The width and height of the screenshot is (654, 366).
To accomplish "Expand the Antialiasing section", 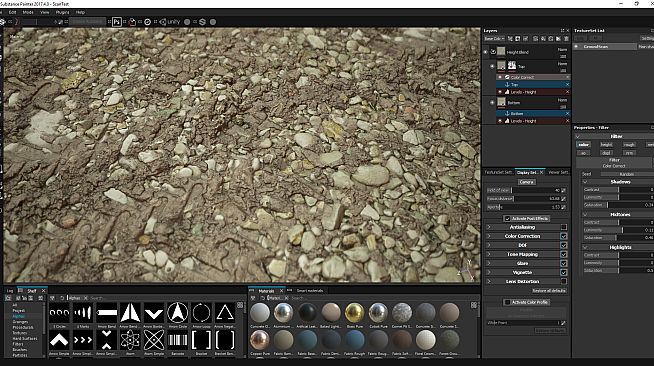I will (489, 227).
